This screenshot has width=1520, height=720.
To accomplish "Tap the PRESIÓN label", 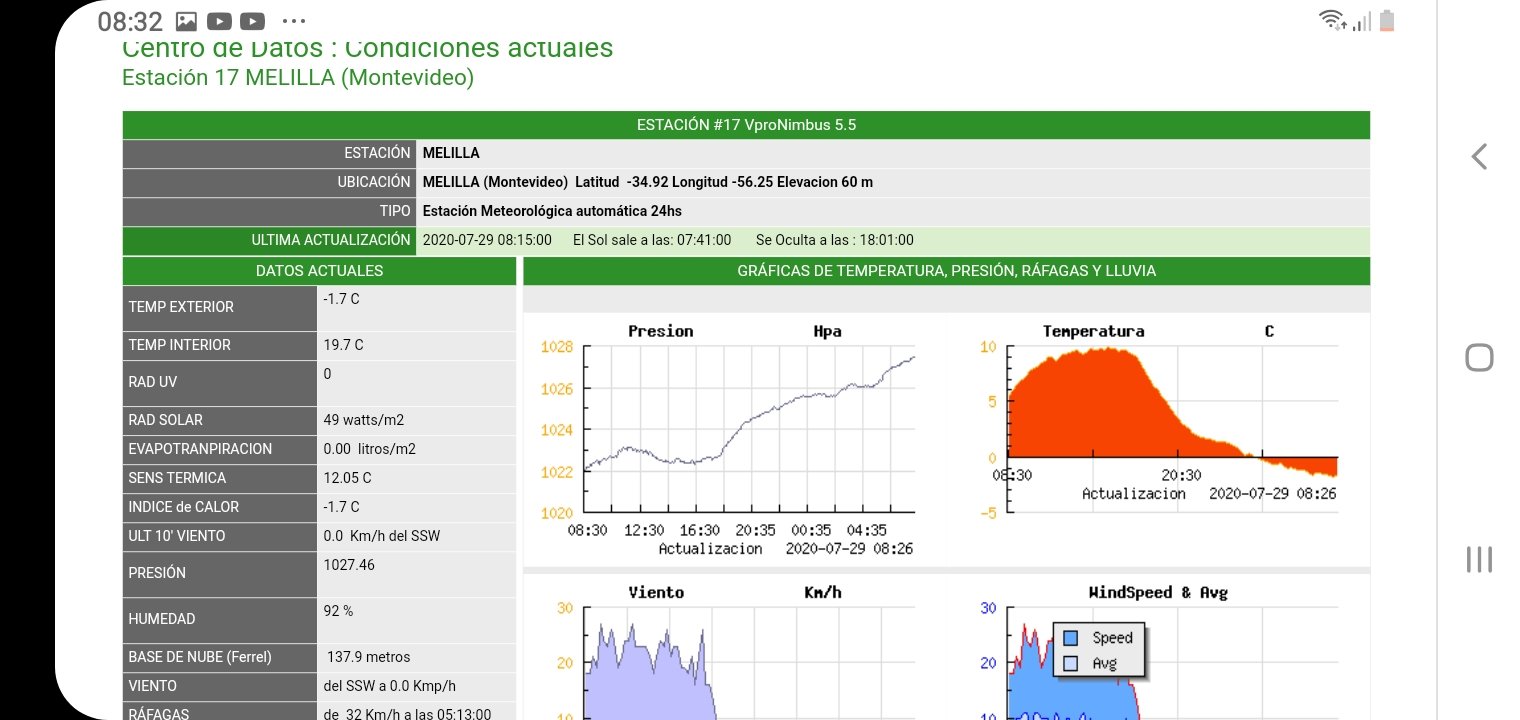I will (x=220, y=573).
